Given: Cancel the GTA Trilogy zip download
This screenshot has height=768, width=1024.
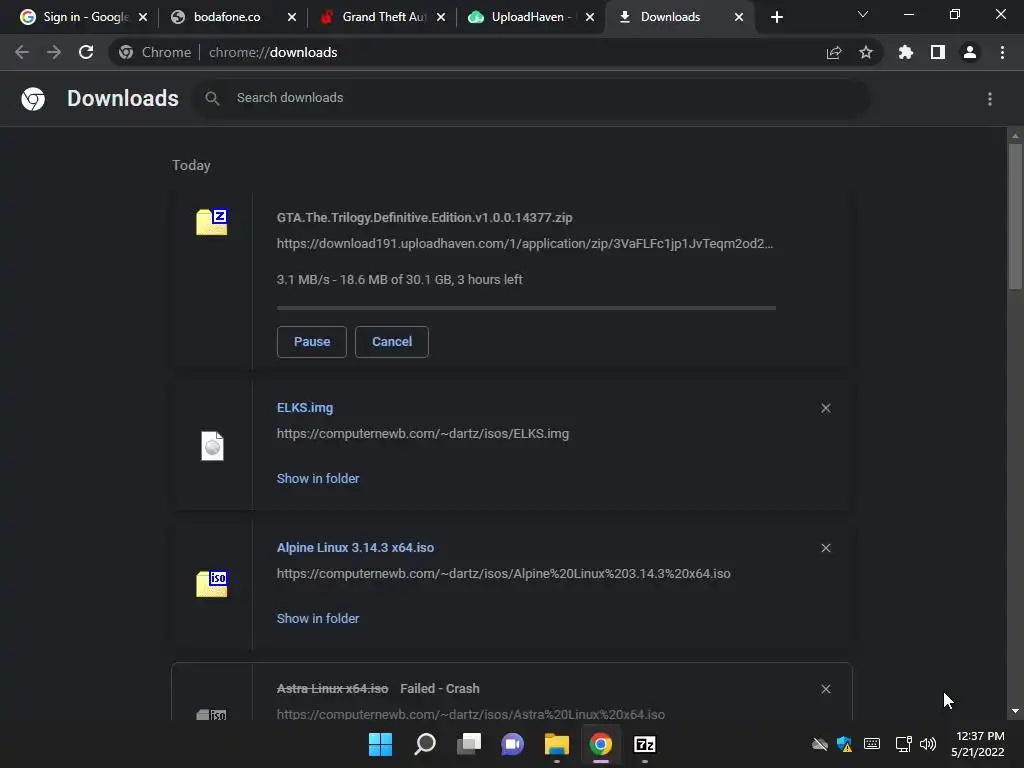Looking at the screenshot, I should pyautogui.click(x=392, y=342).
